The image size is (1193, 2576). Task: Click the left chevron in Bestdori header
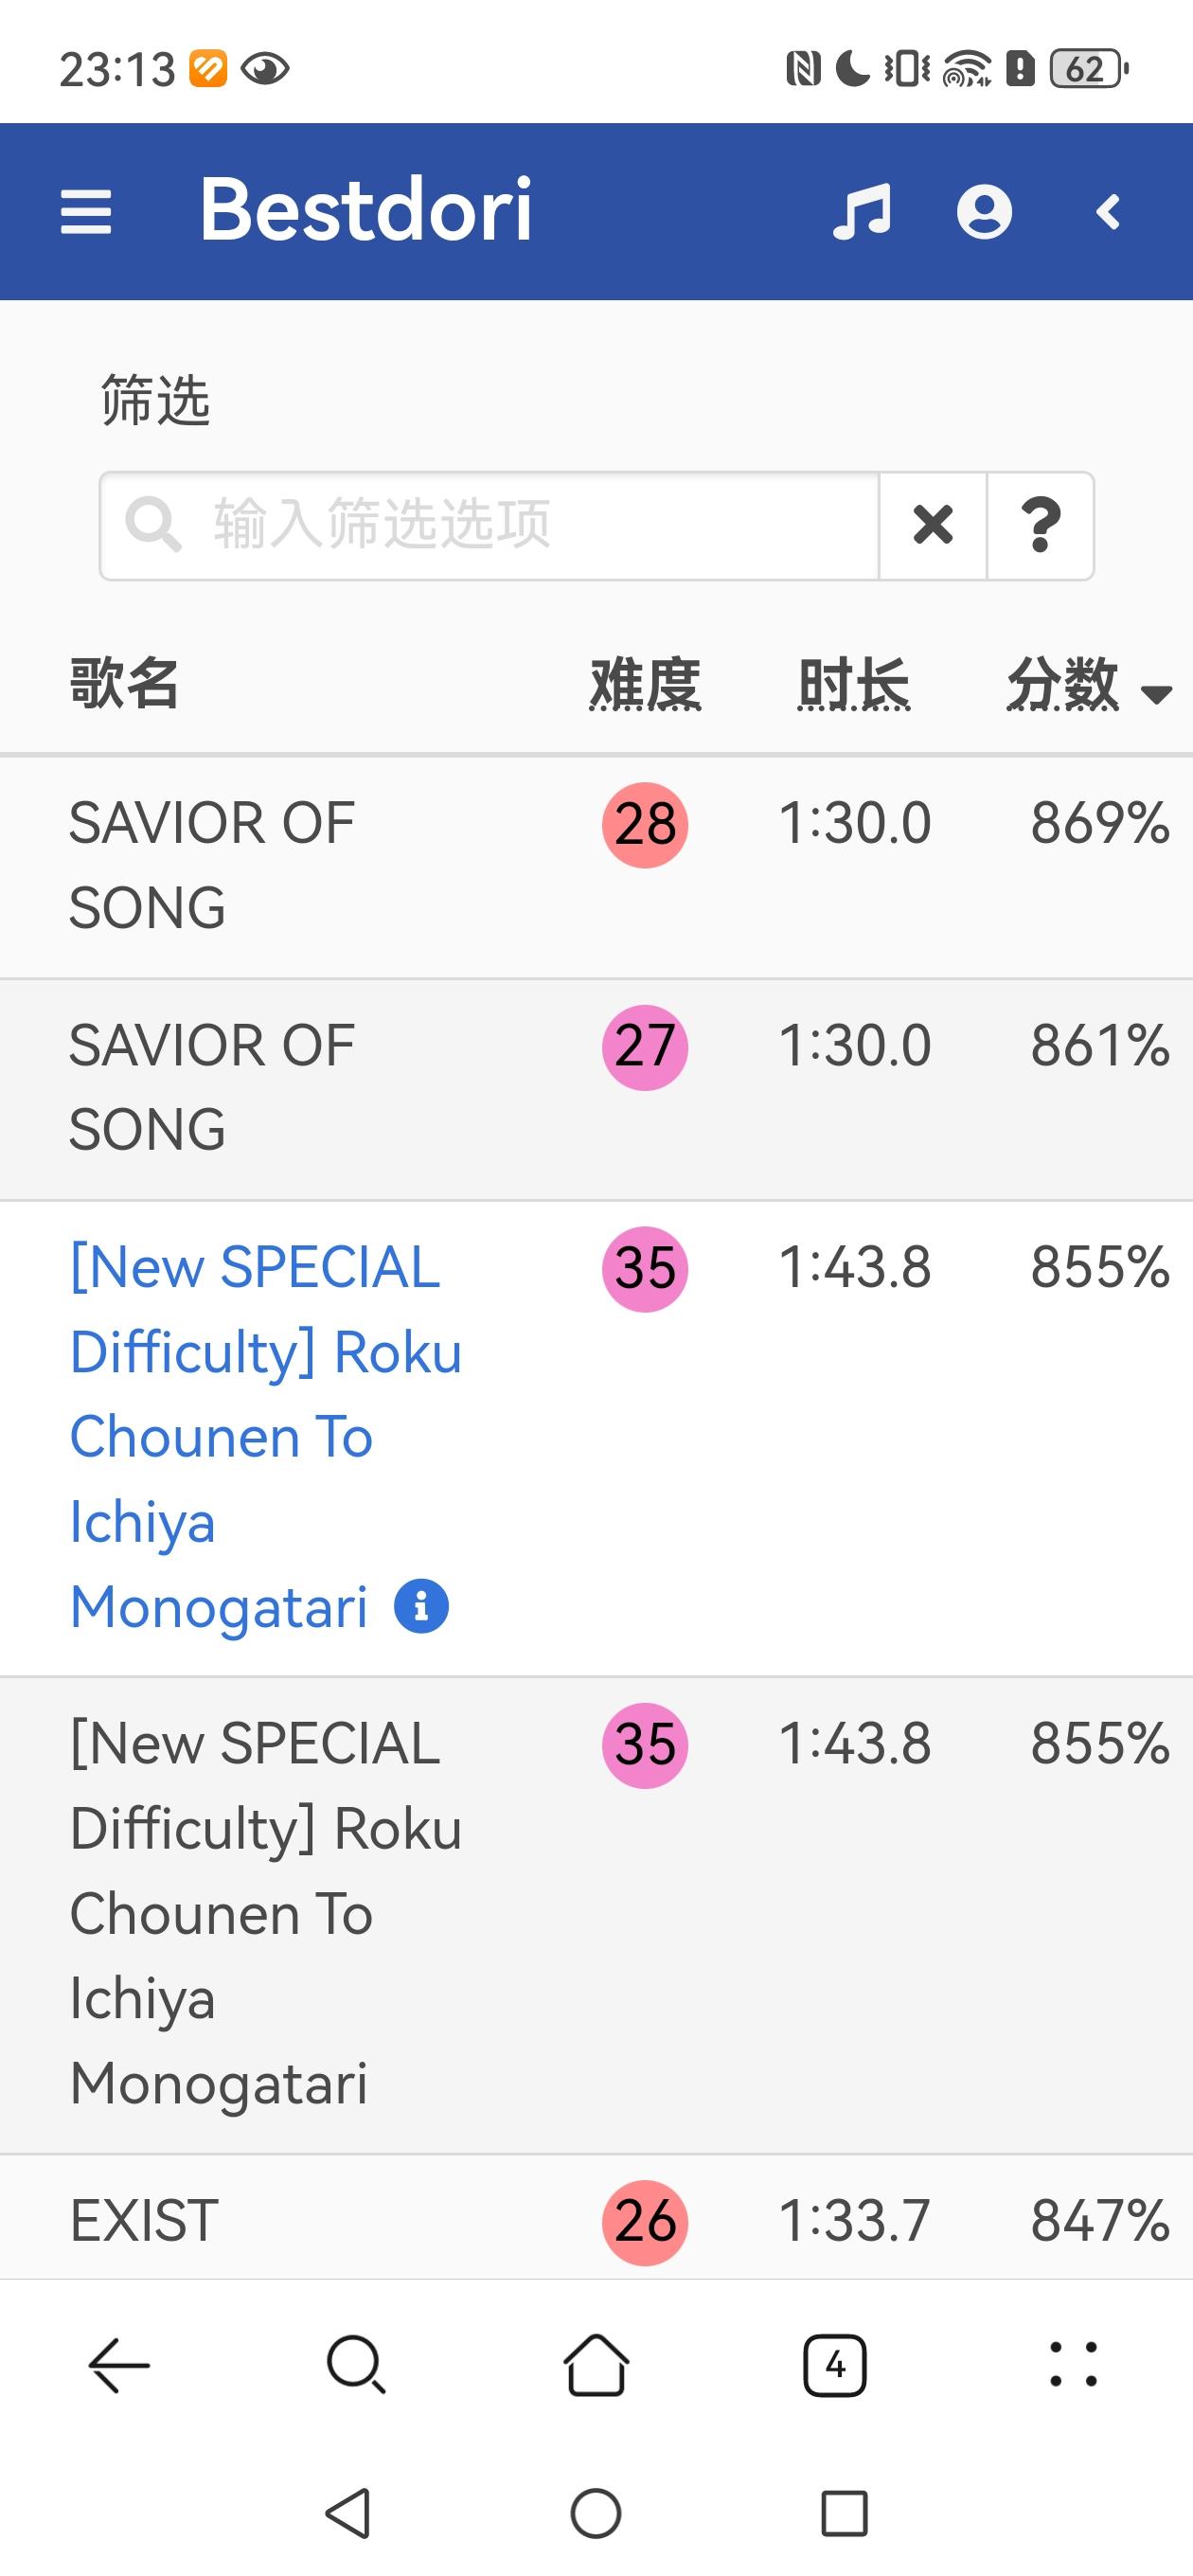click(1108, 212)
